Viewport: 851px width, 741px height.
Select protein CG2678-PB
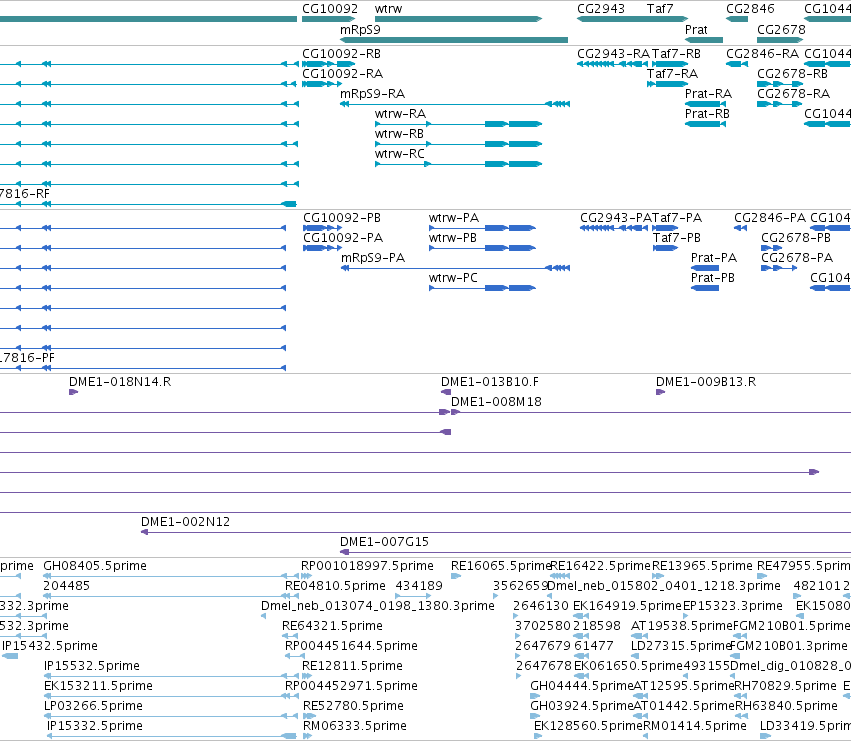796,238
